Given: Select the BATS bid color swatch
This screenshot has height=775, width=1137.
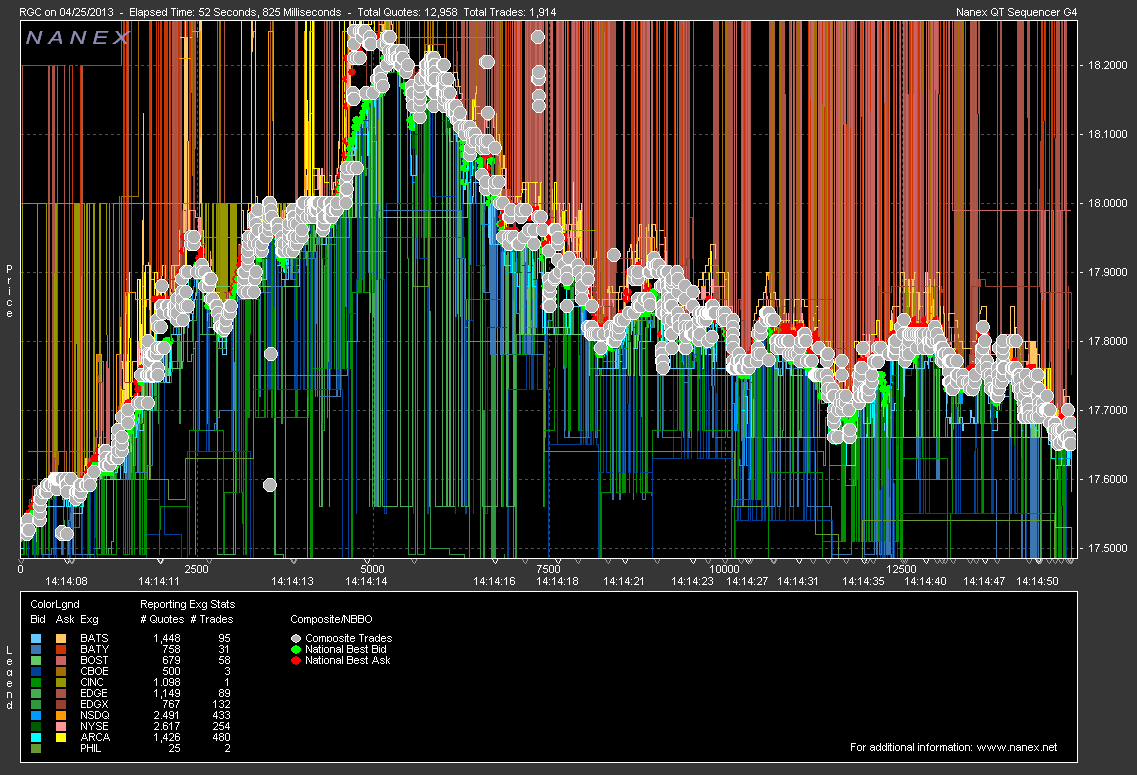Looking at the screenshot, I should click(36, 639).
